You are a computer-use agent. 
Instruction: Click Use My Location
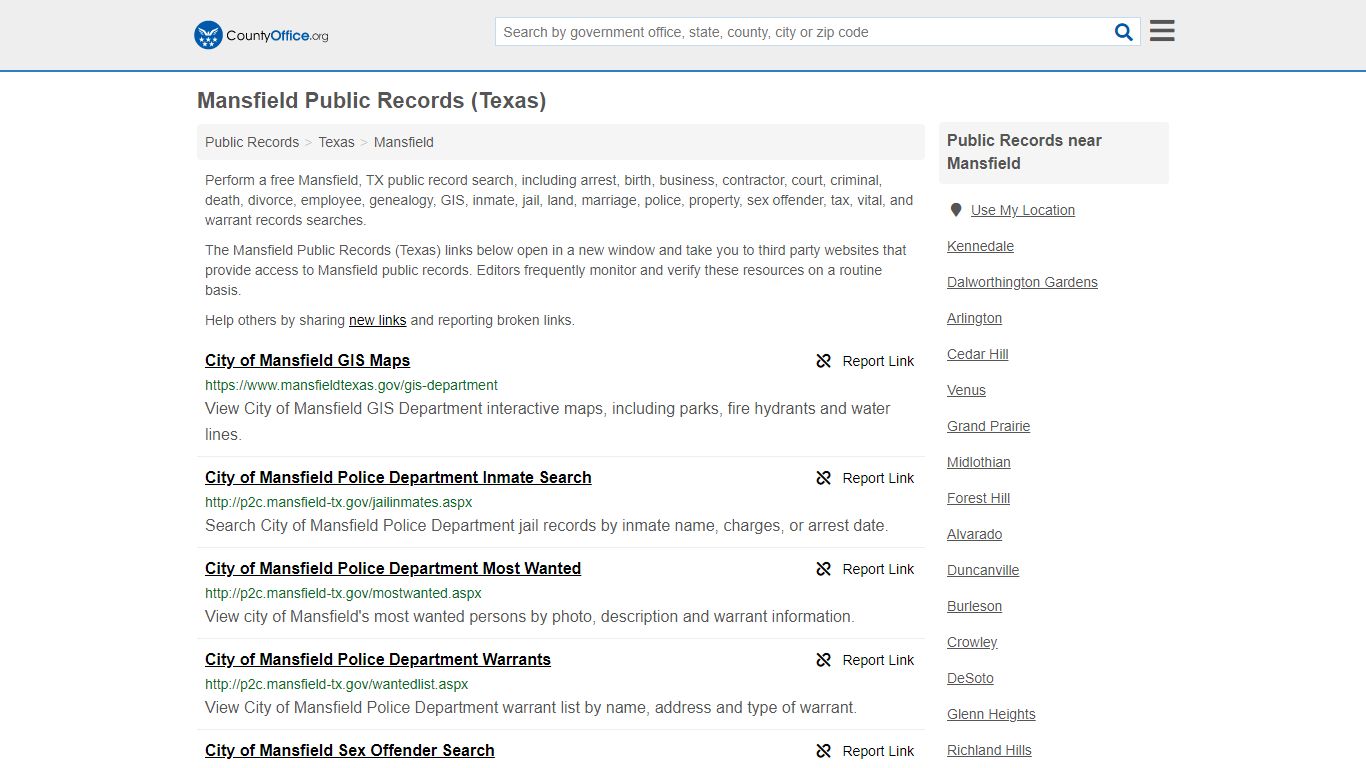(1022, 210)
